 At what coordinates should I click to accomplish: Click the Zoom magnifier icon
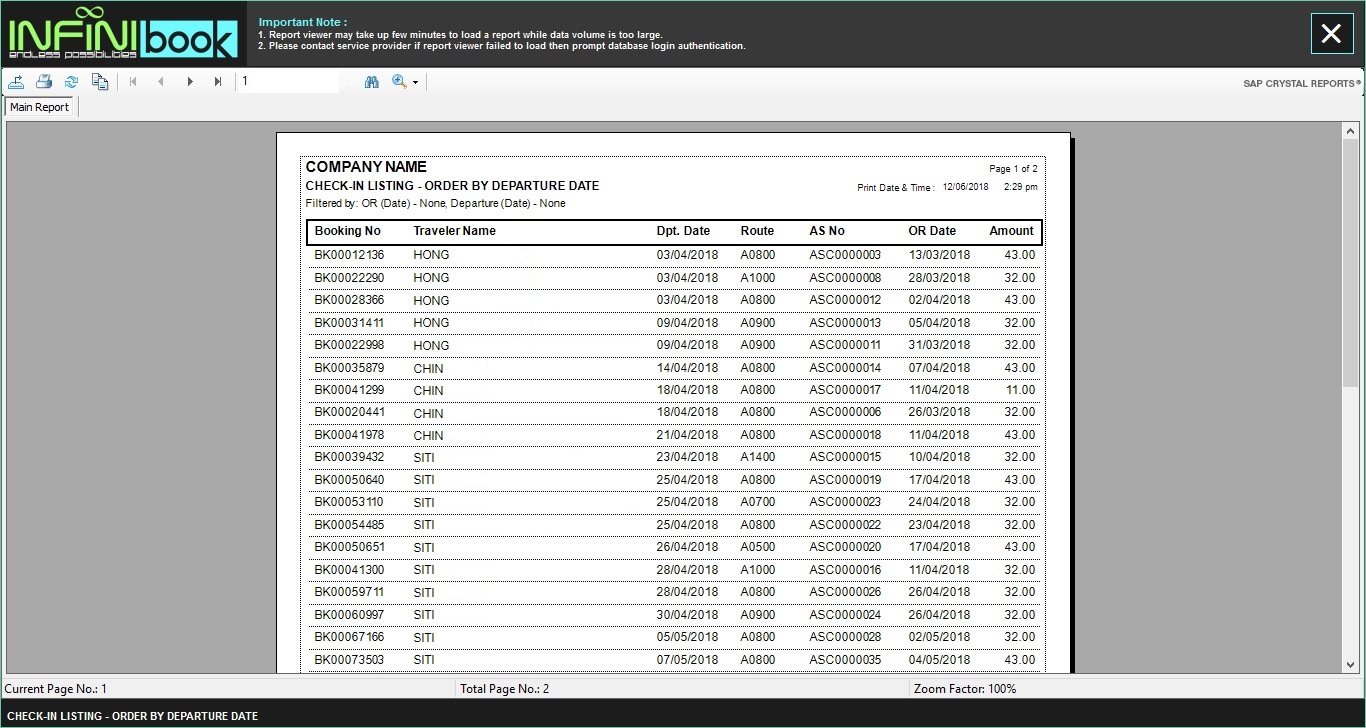tap(399, 82)
